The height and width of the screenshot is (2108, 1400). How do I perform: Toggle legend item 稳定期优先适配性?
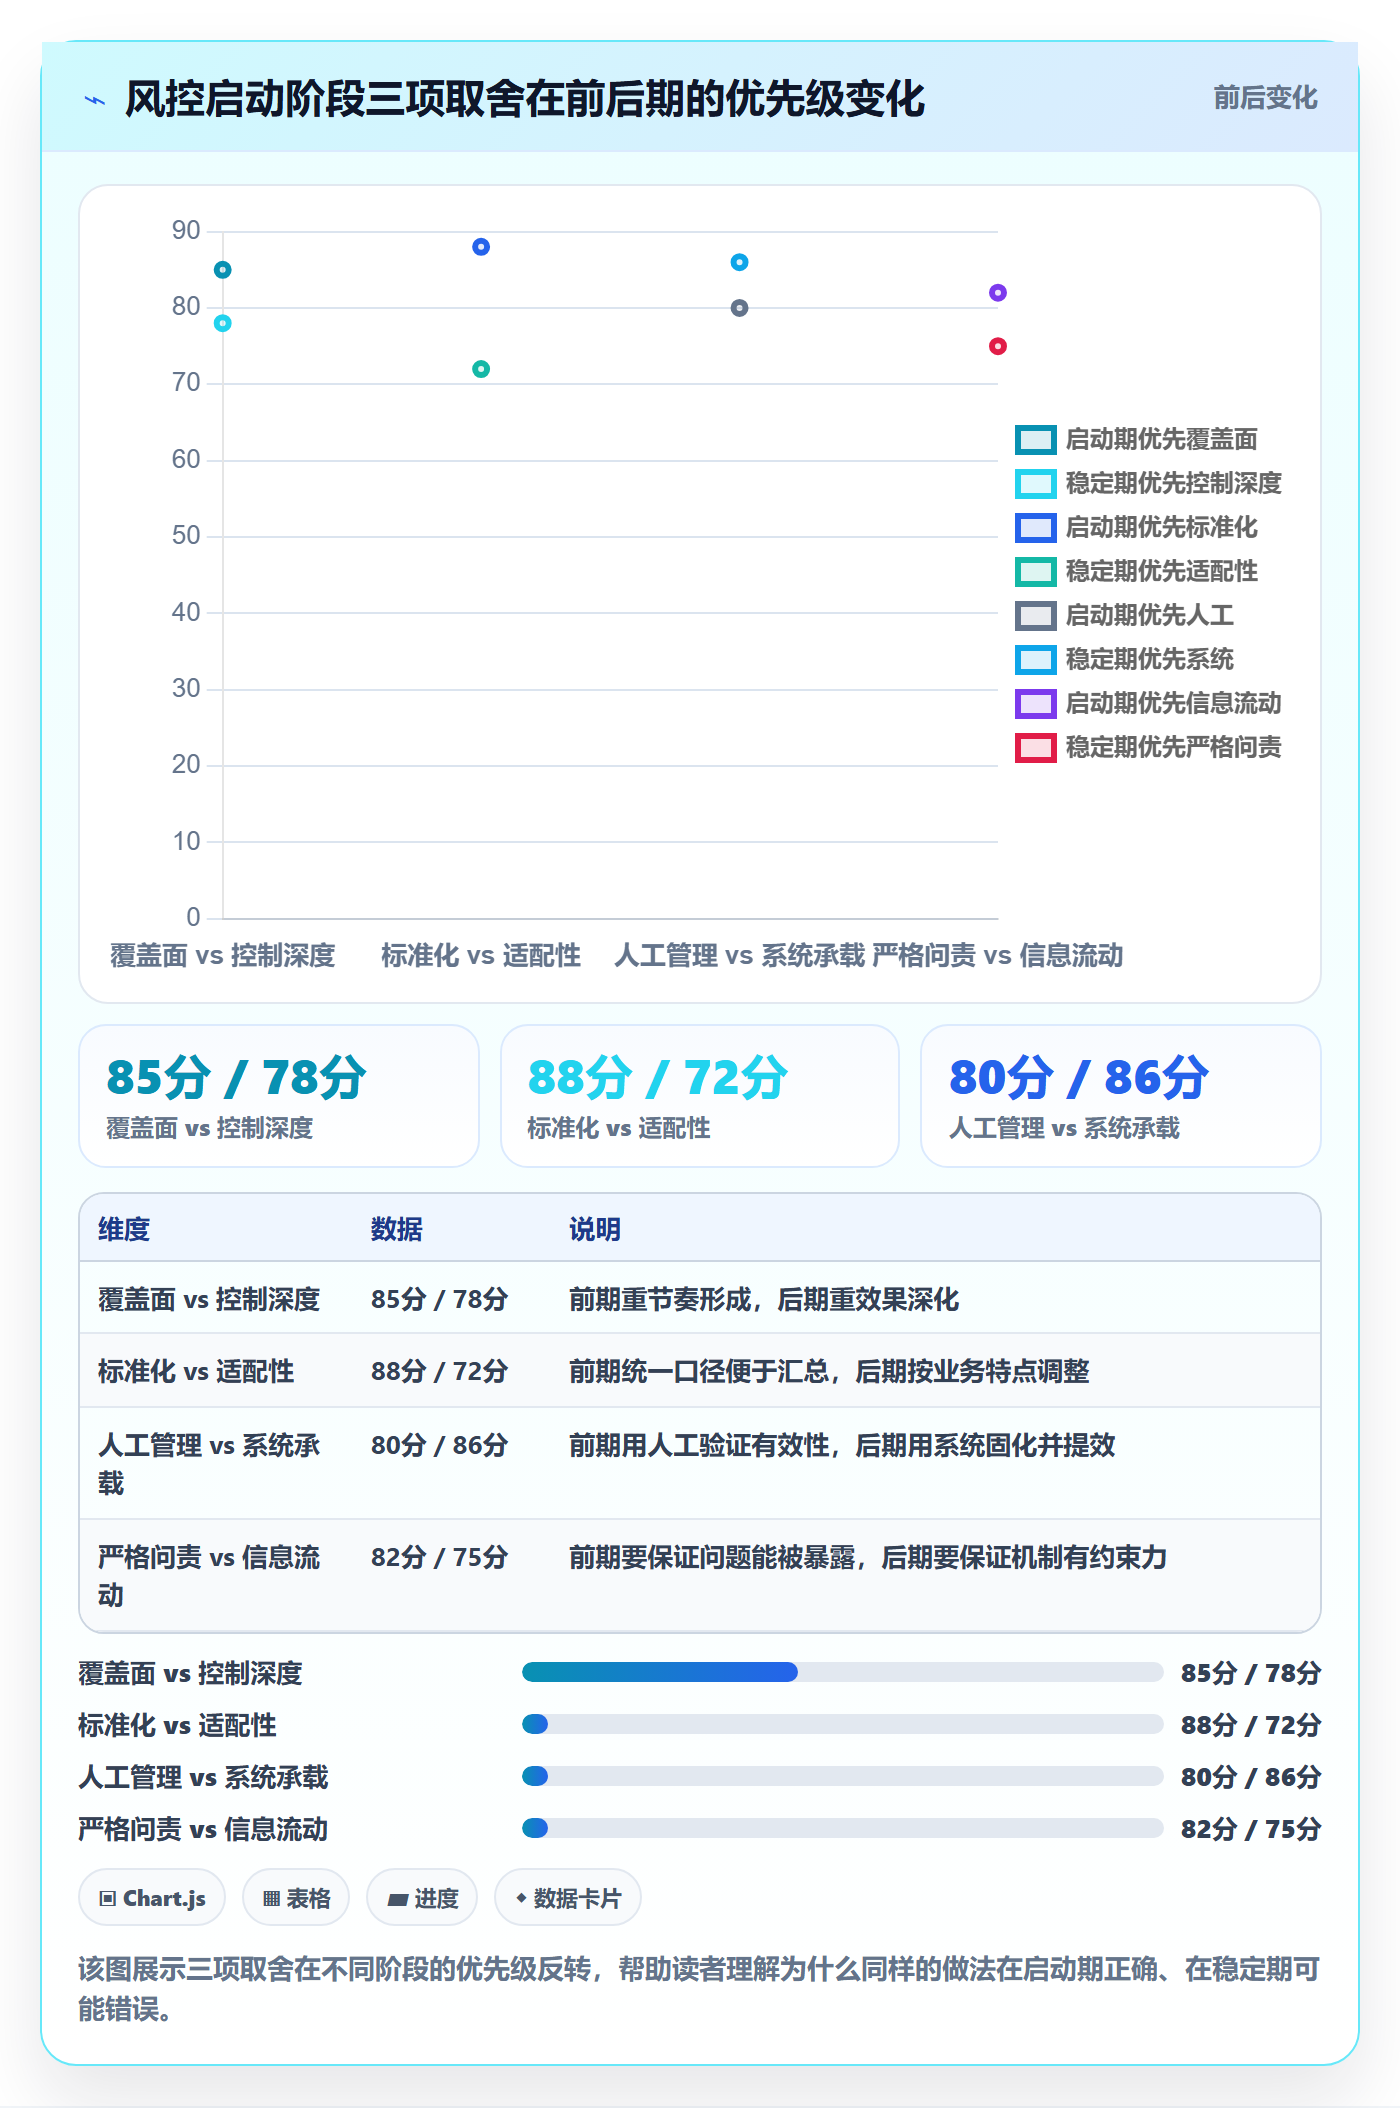(x=1136, y=571)
